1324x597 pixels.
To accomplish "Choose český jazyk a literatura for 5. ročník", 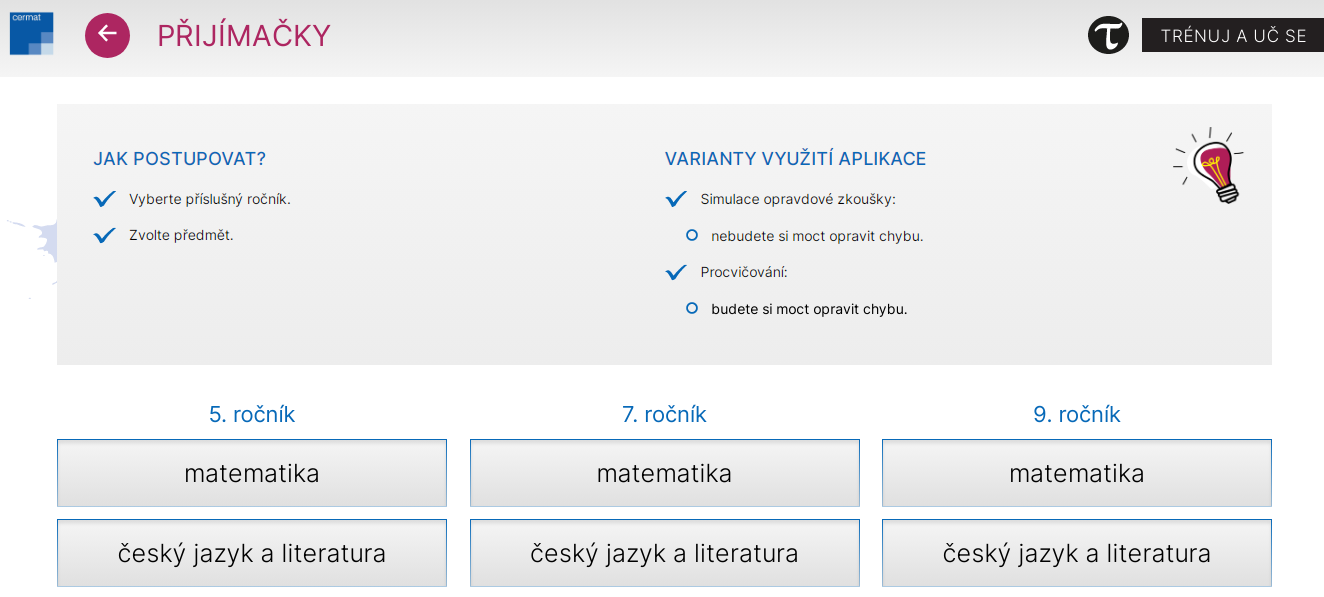I will pyautogui.click(x=252, y=553).
